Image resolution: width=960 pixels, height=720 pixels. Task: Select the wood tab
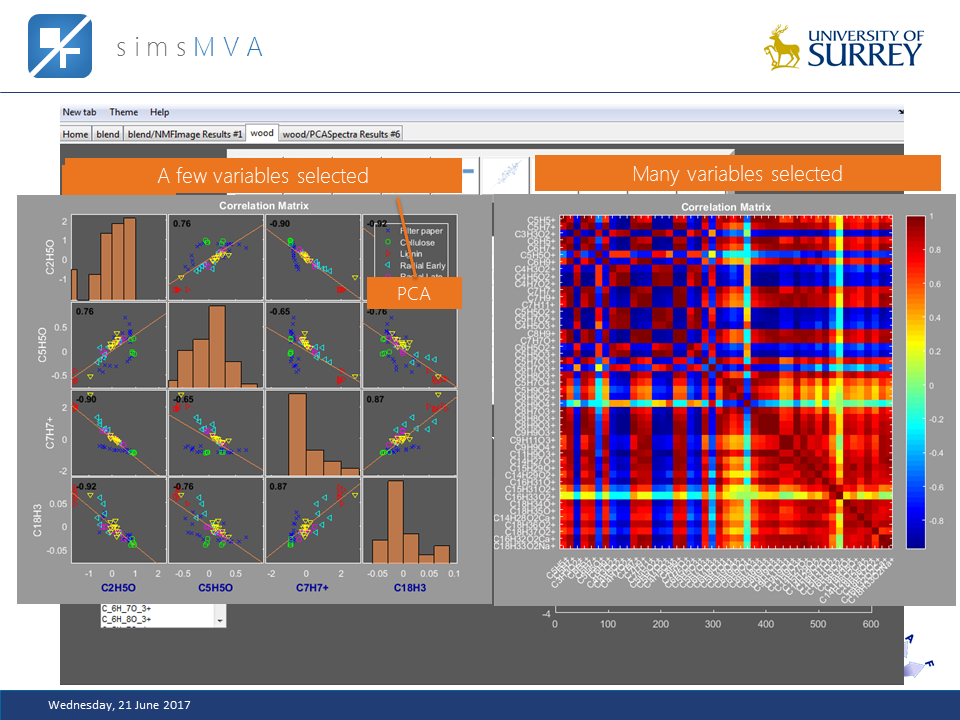262,132
